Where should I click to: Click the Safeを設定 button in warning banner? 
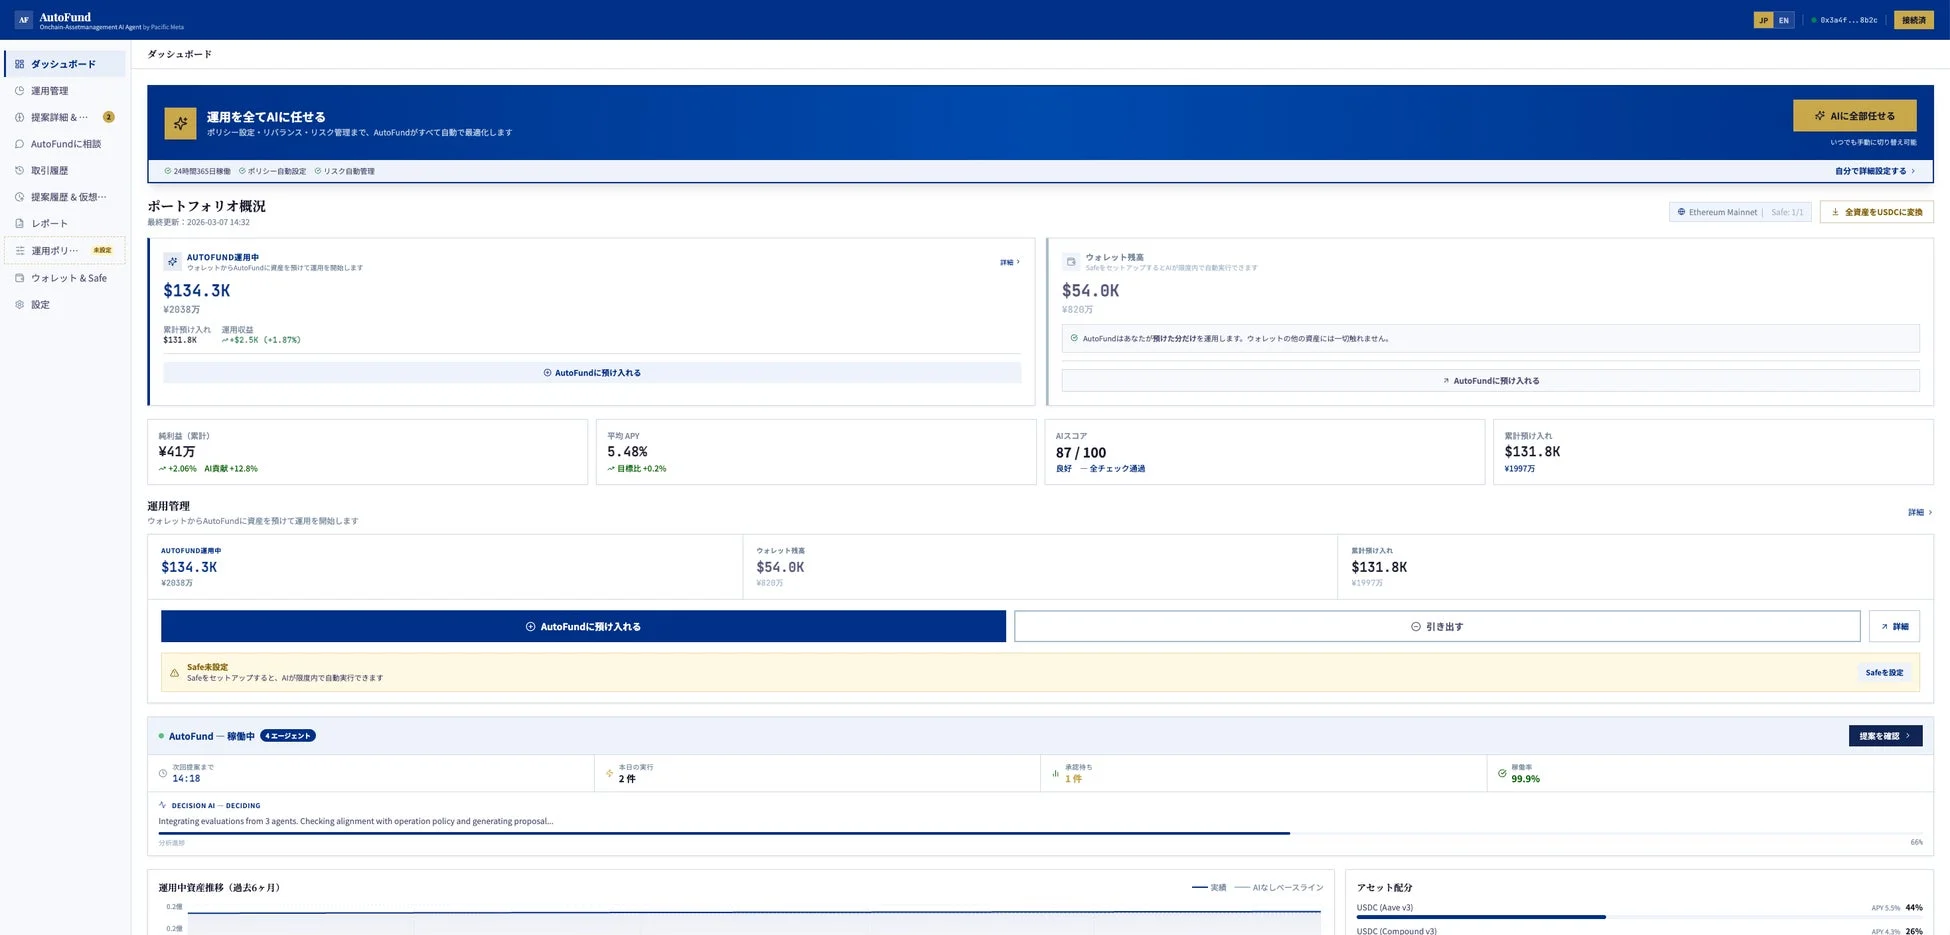[x=1884, y=673]
